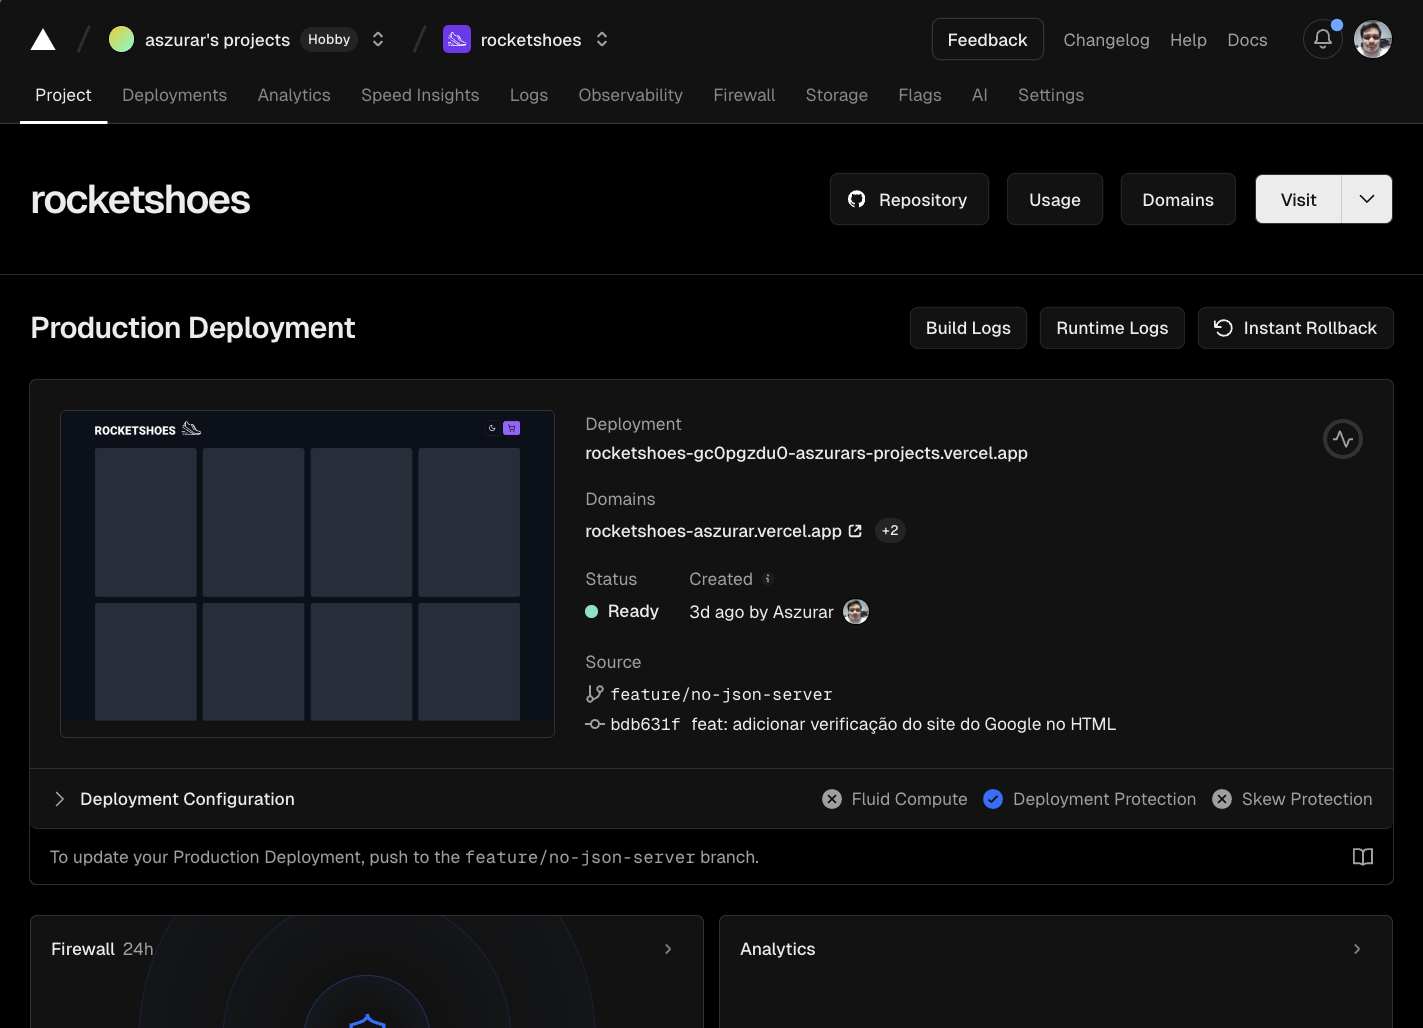The image size is (1423, 1028).
Task: Click the deployment preview thumbnail
Action: click(307, 574)
